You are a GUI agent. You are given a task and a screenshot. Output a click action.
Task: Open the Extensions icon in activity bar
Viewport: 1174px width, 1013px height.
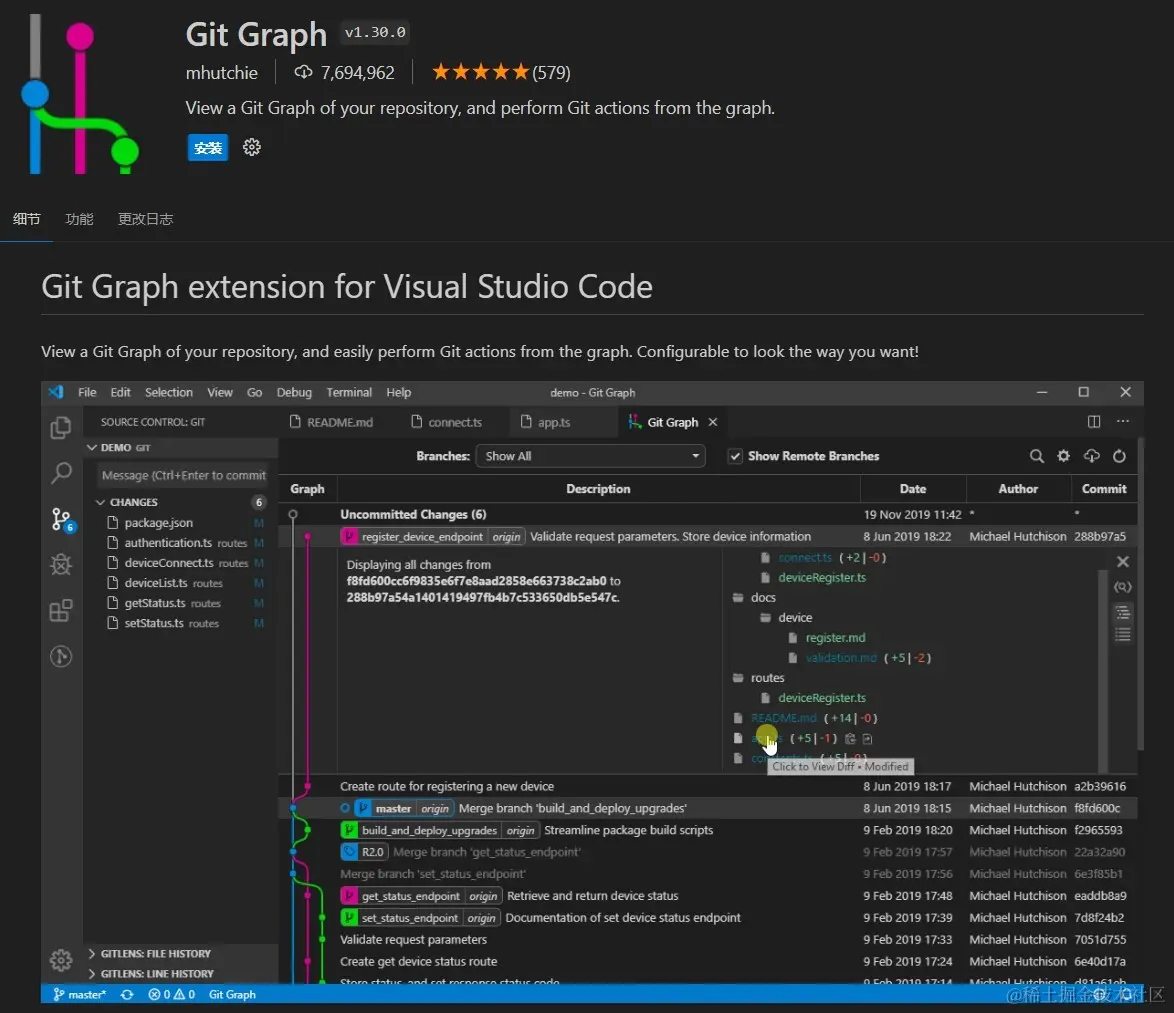click(x=61, y=610)
